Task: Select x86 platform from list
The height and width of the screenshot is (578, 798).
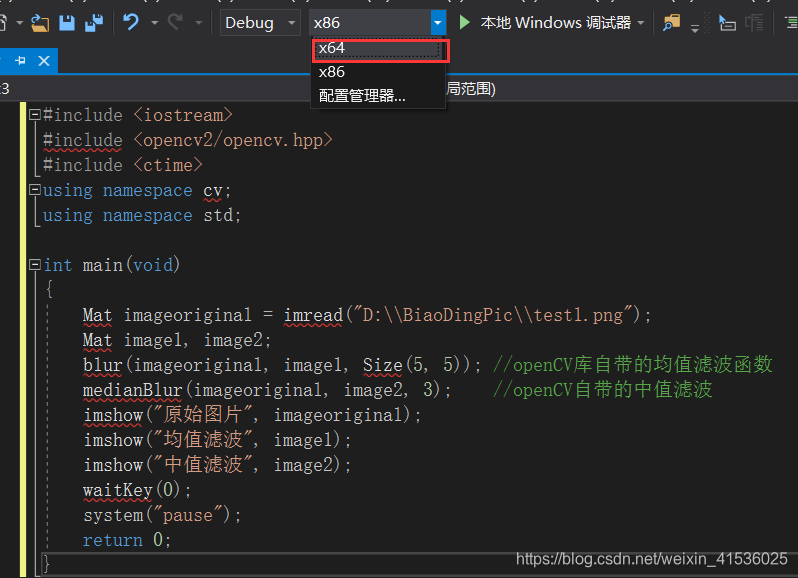Action: 378,72
